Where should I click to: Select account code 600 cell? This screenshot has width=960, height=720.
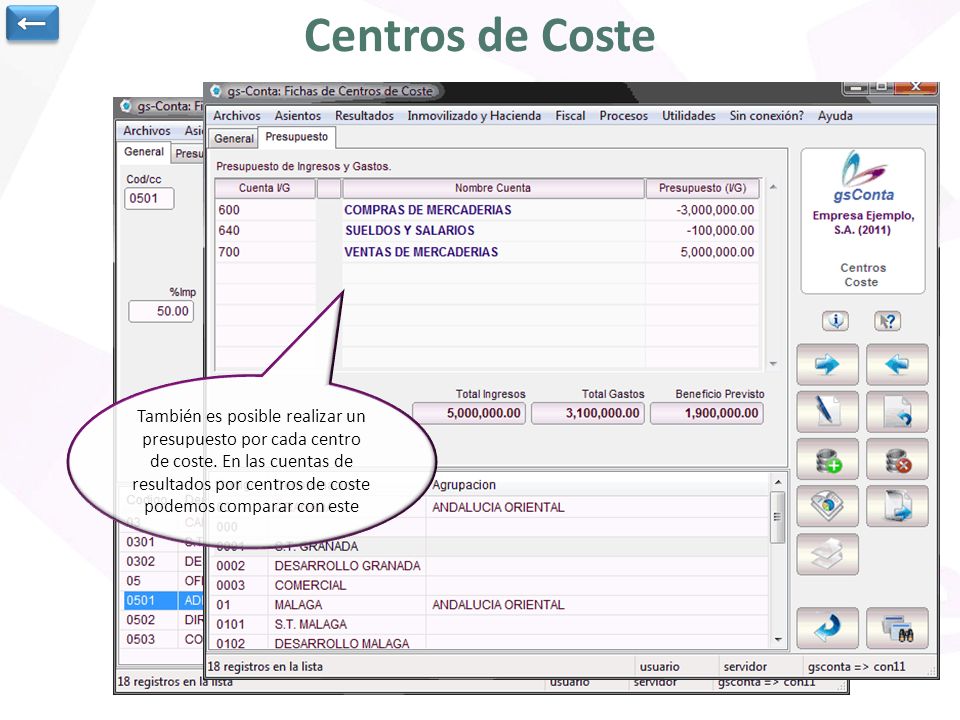265,210
